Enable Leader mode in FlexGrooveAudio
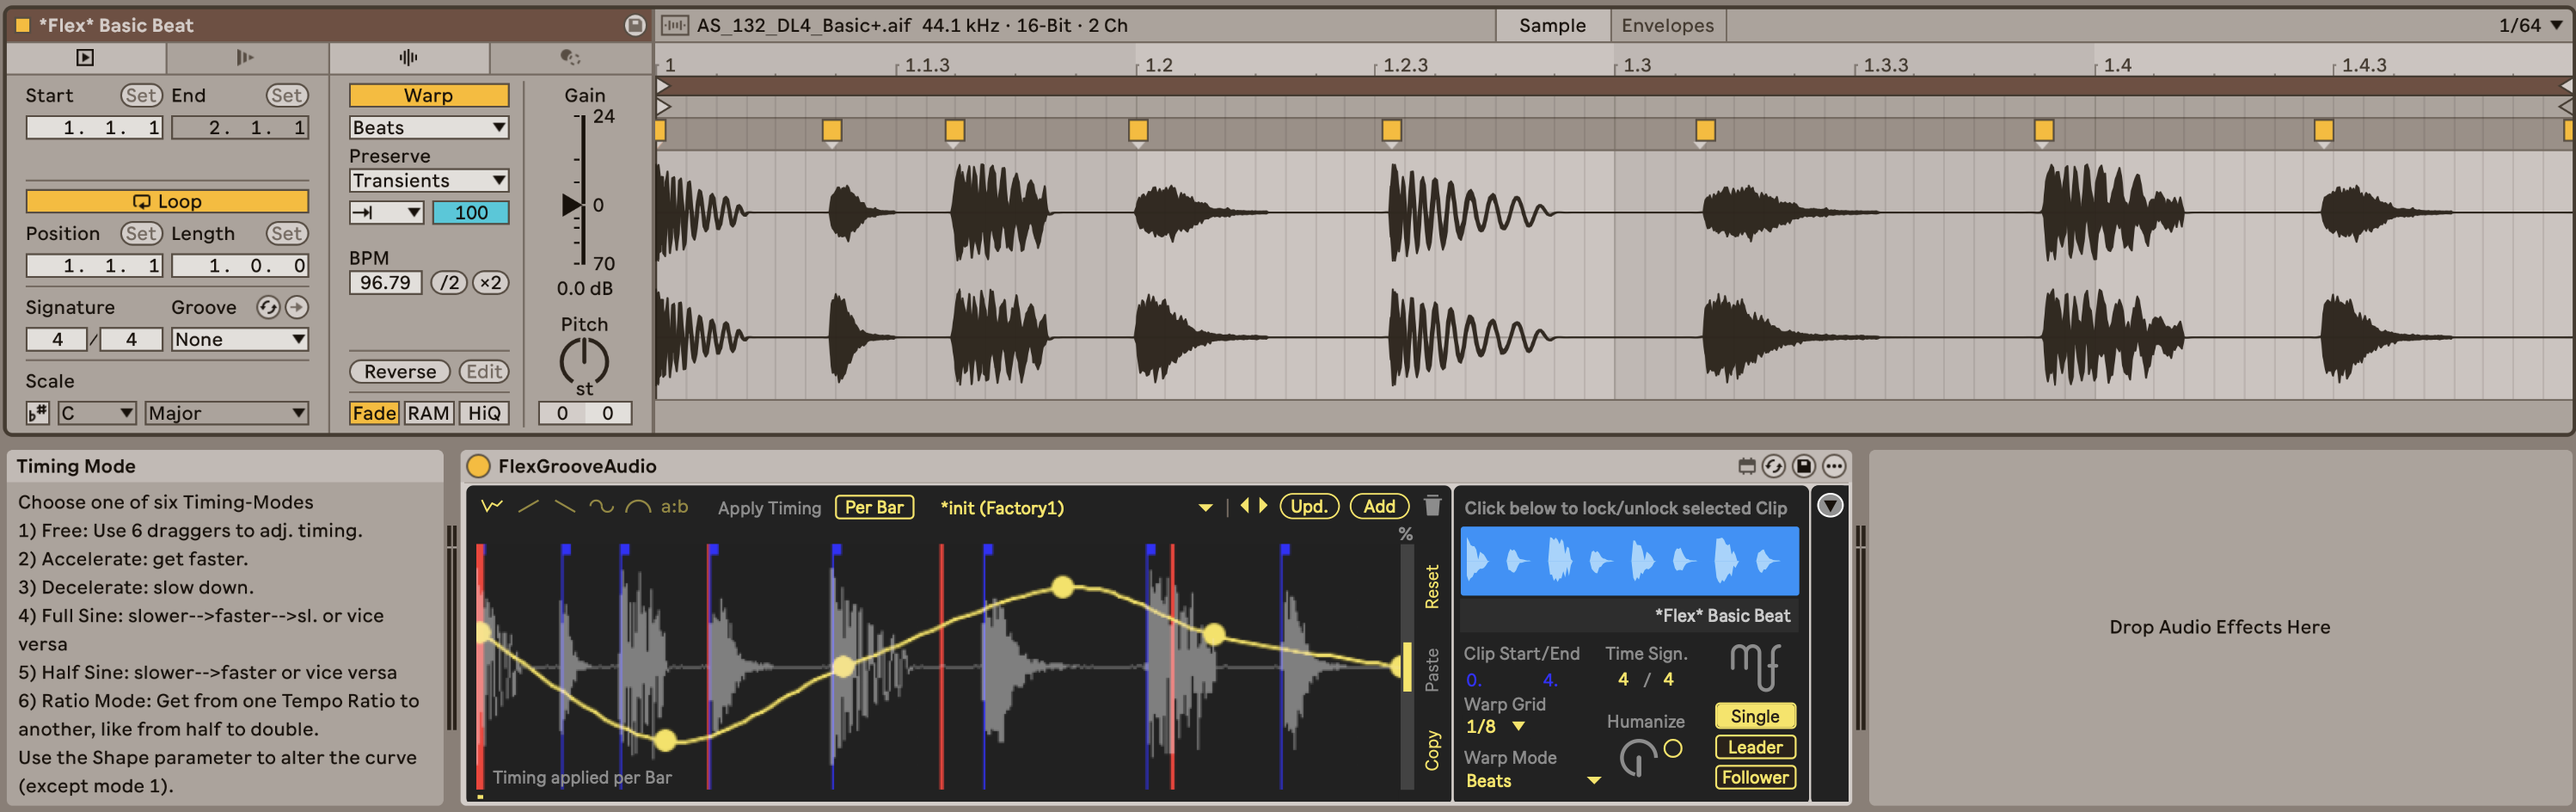Image resolution: width=2576 pixels, height=812 pixels. (x=1755, y=747)
